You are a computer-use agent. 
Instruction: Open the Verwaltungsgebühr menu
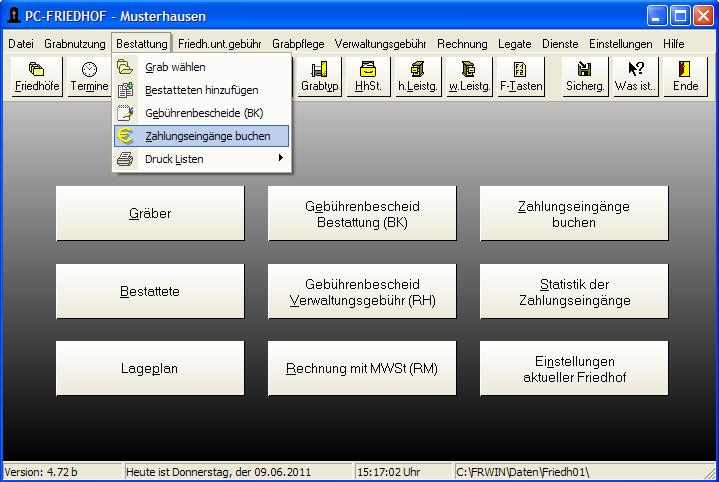click(x=380, y=44)
